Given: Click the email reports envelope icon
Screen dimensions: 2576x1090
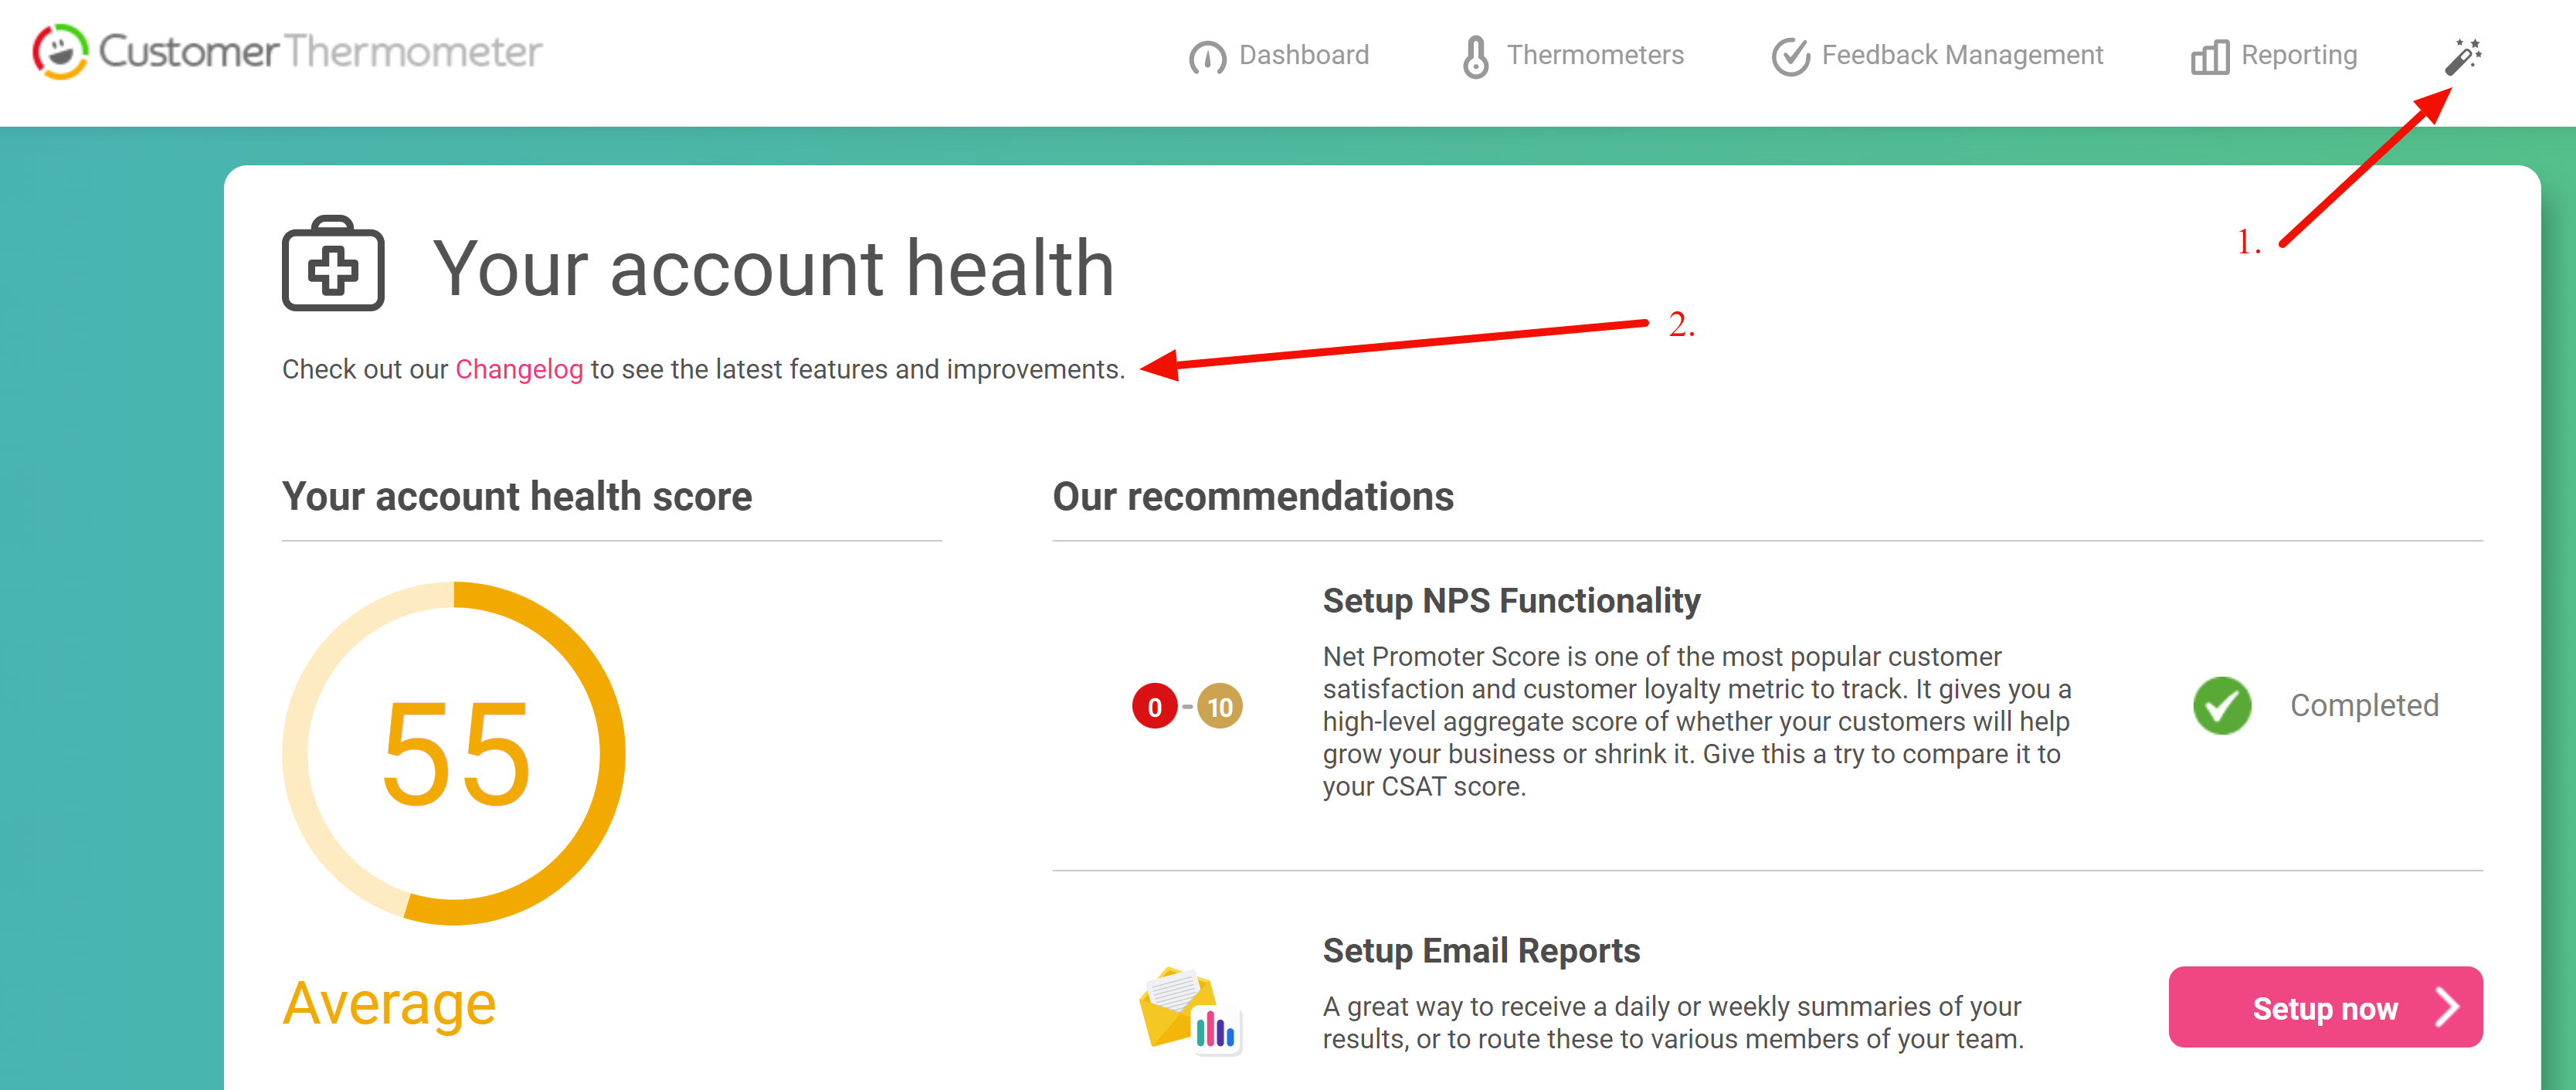Looking at the screenshot, I should pos(1190,1010).
